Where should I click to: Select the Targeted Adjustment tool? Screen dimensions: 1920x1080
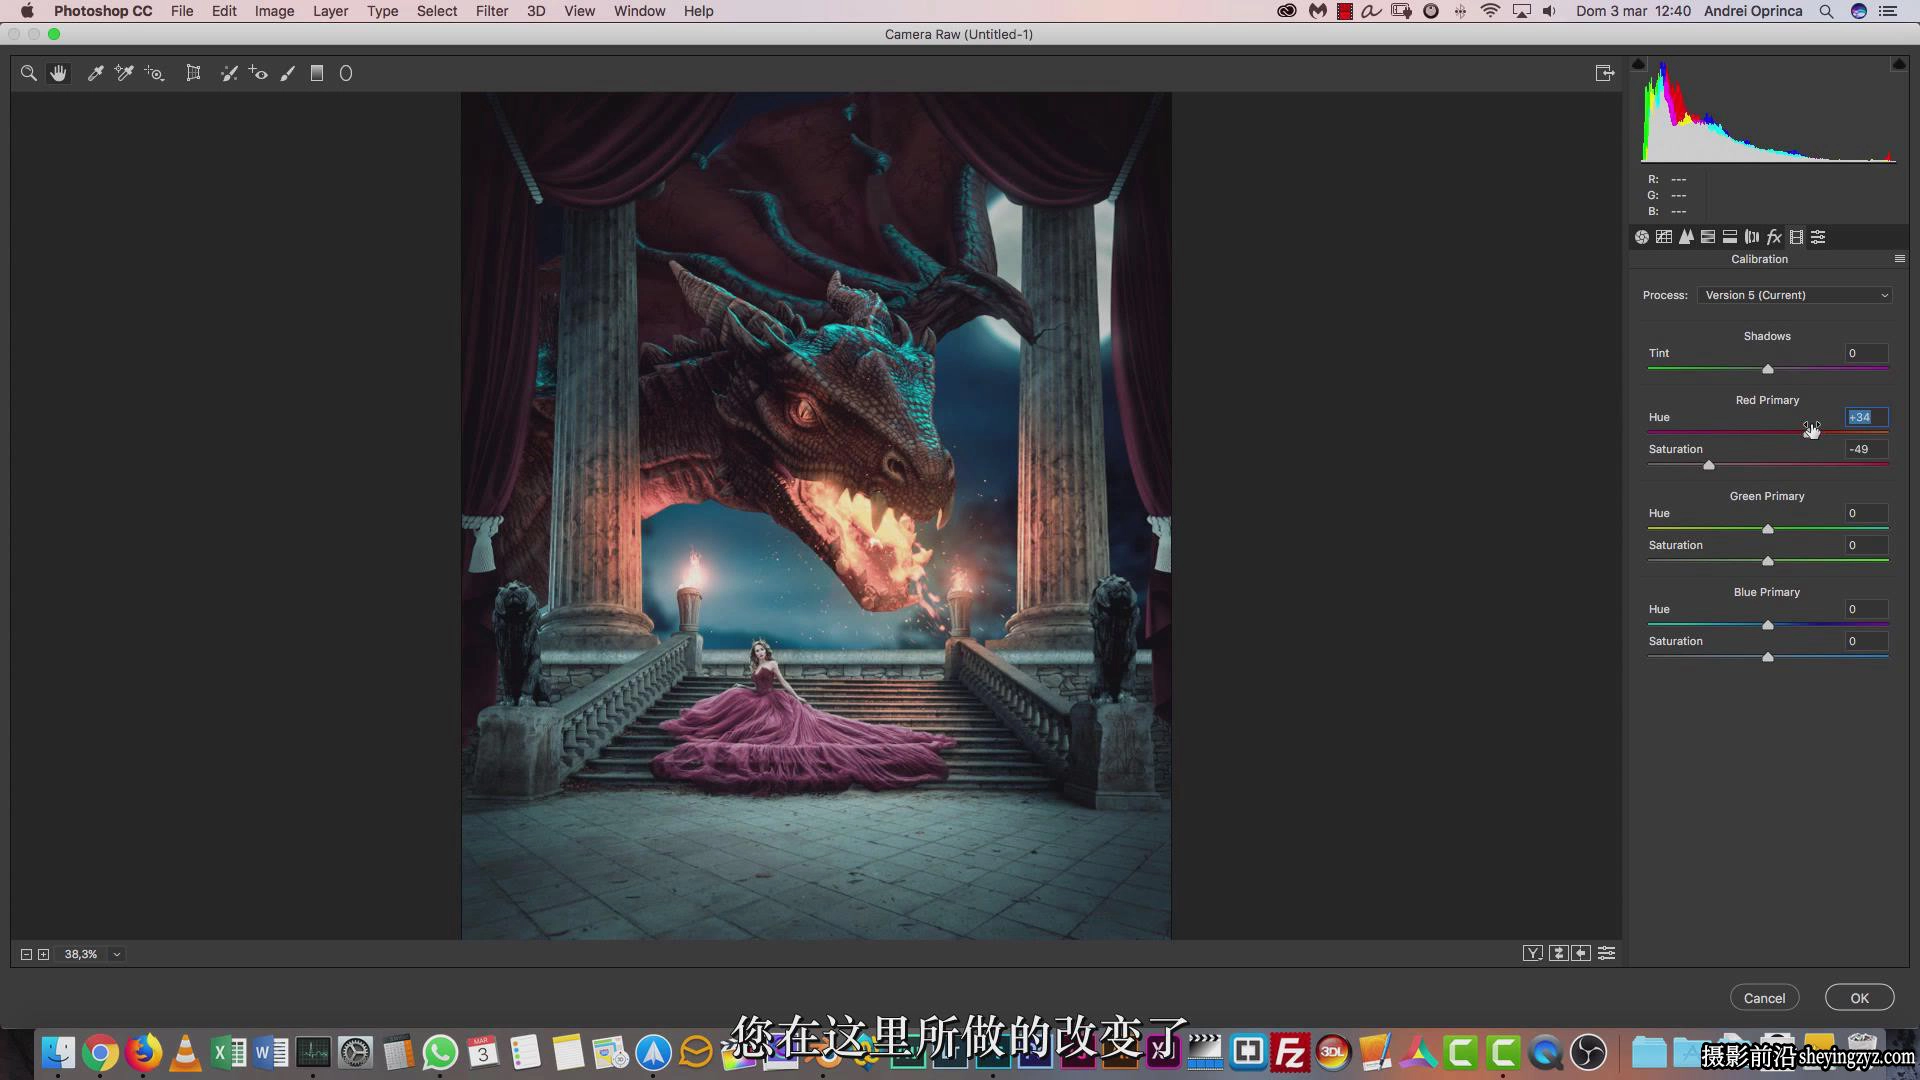click(x=154, y=73)
